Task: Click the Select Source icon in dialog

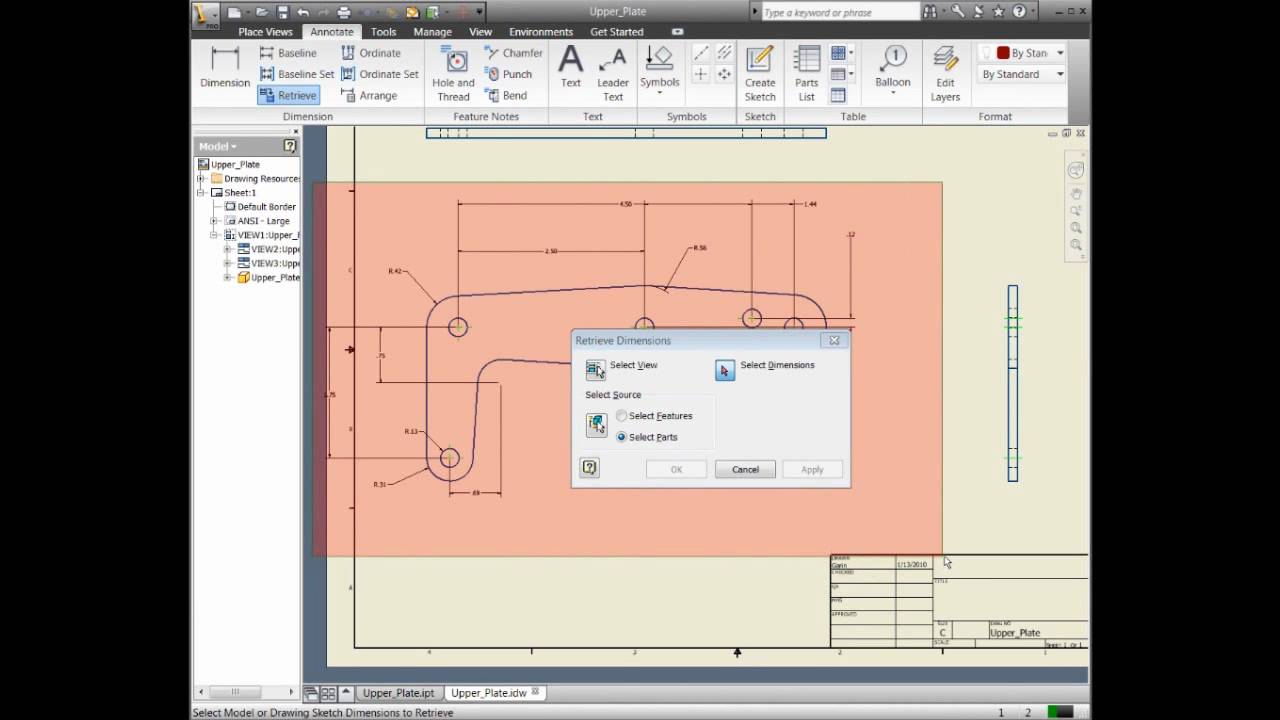Action: (596, 425)
